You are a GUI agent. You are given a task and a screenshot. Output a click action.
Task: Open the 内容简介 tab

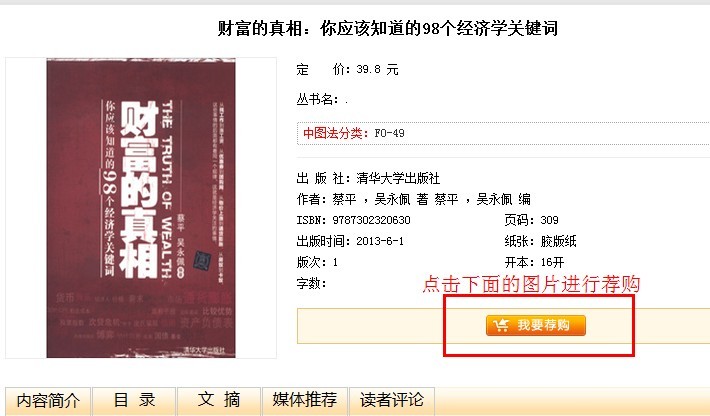[x=48, y=401]
